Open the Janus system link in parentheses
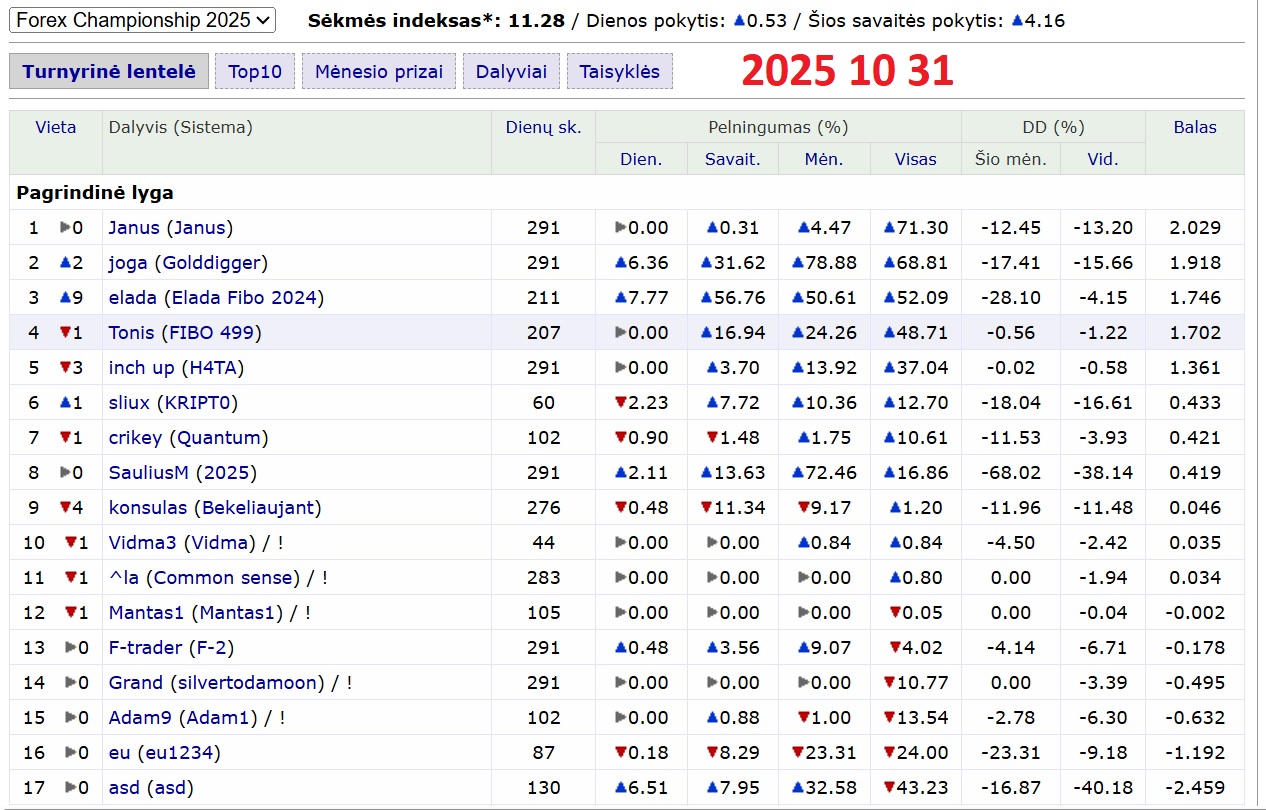Screen dimensions: 1266x810 click(x=200, y=228)
